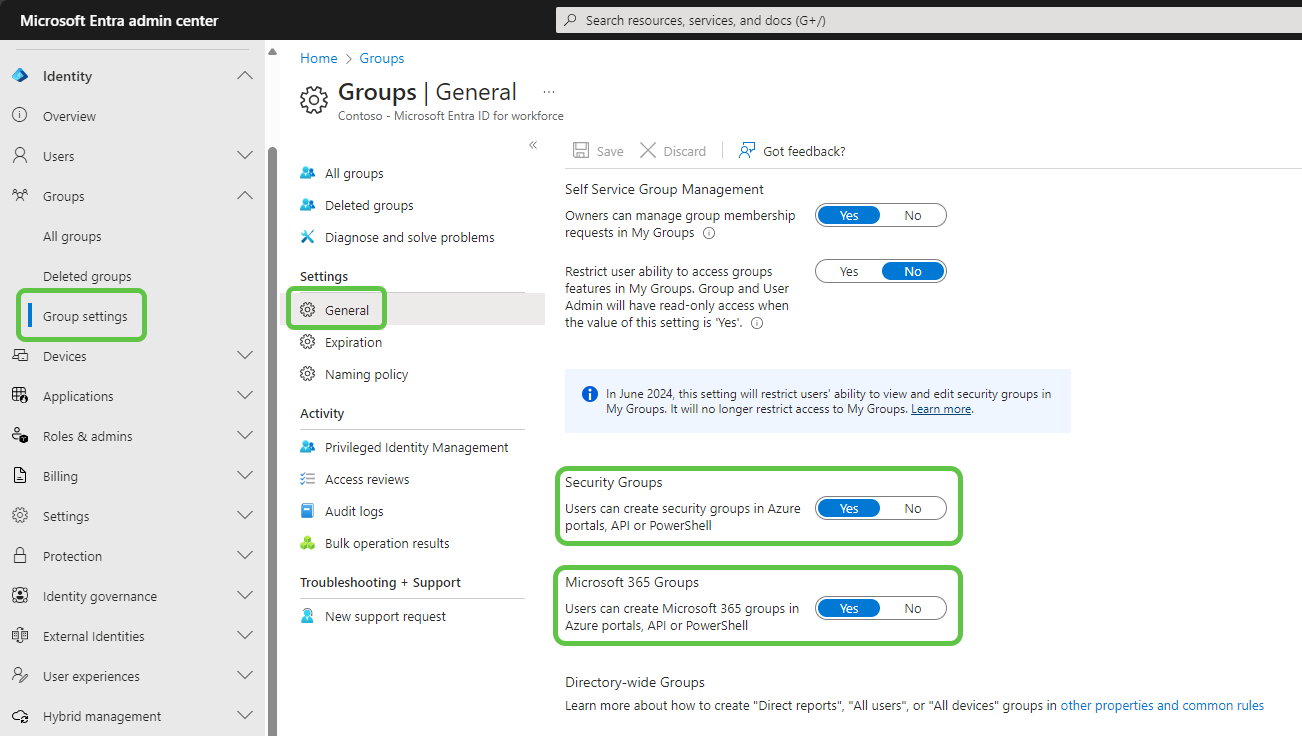Click the Got feedback icon
The image size is (1302, 736).
(747, 151)
